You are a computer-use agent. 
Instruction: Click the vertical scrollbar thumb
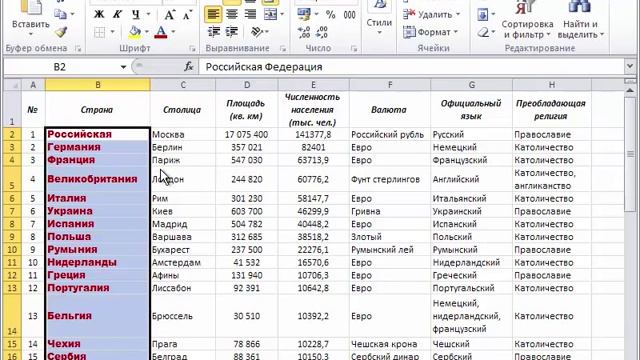[x=630, y=154]
